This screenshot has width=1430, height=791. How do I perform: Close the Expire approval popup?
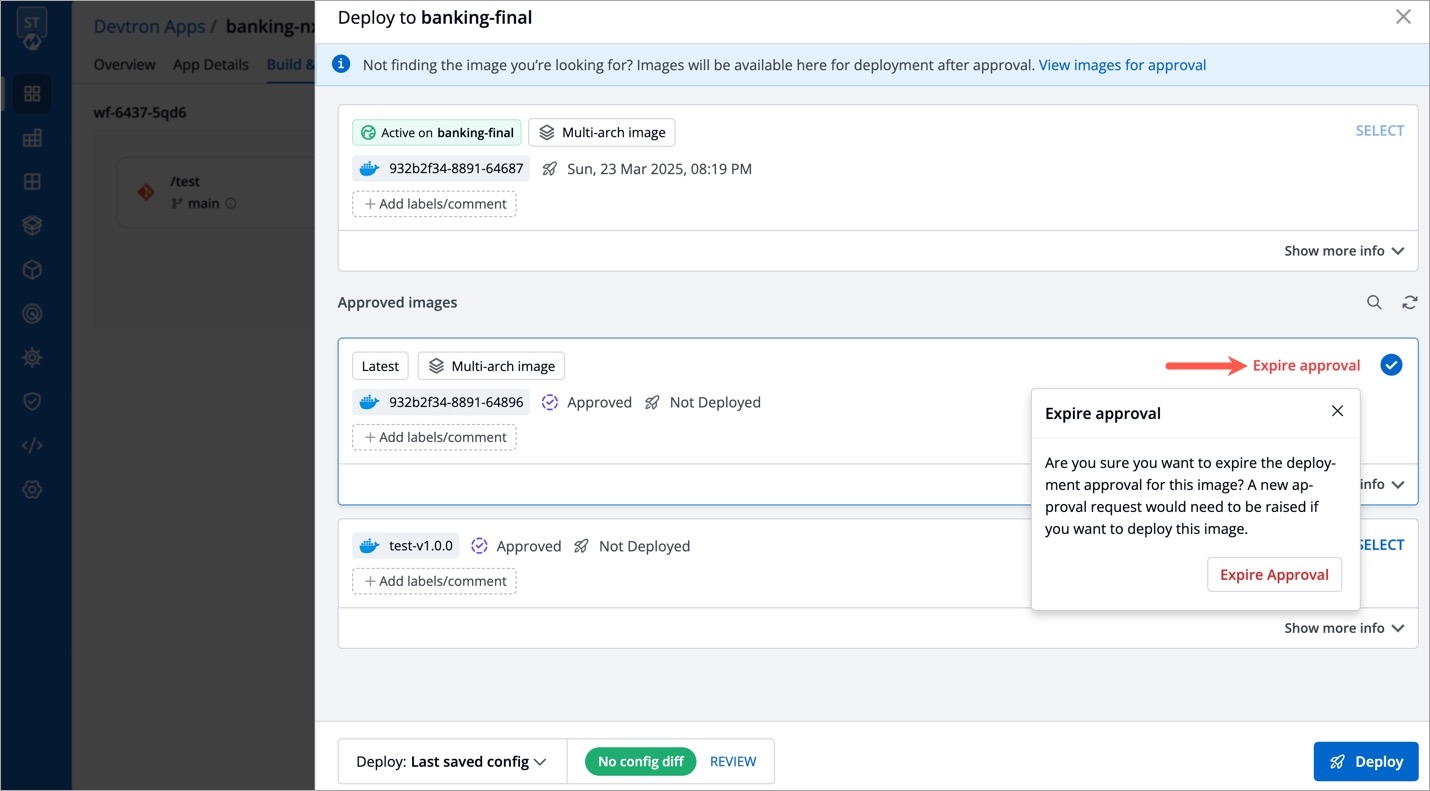point(1337,412)
